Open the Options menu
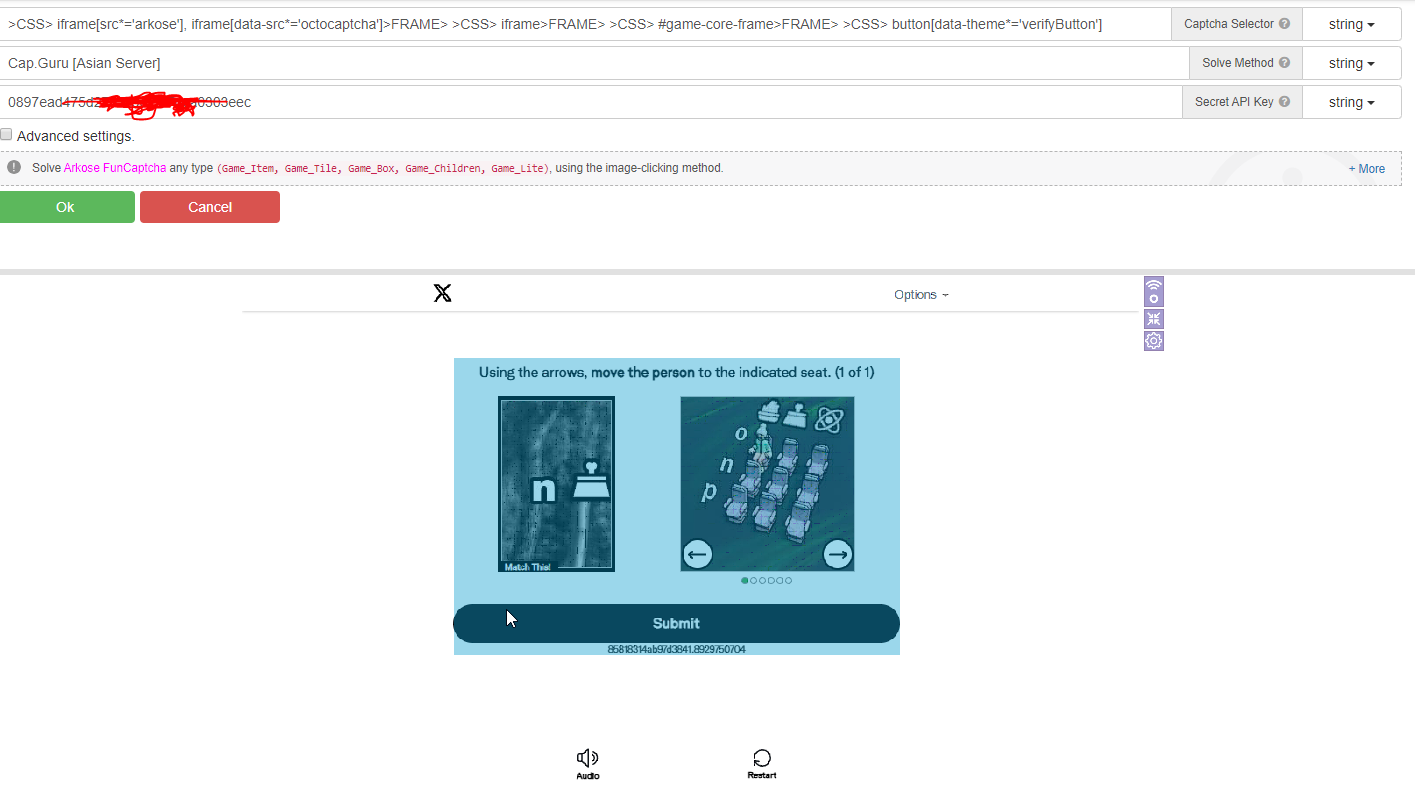The width and height of the screenshot is (1415, 805). tap(921, 295)
